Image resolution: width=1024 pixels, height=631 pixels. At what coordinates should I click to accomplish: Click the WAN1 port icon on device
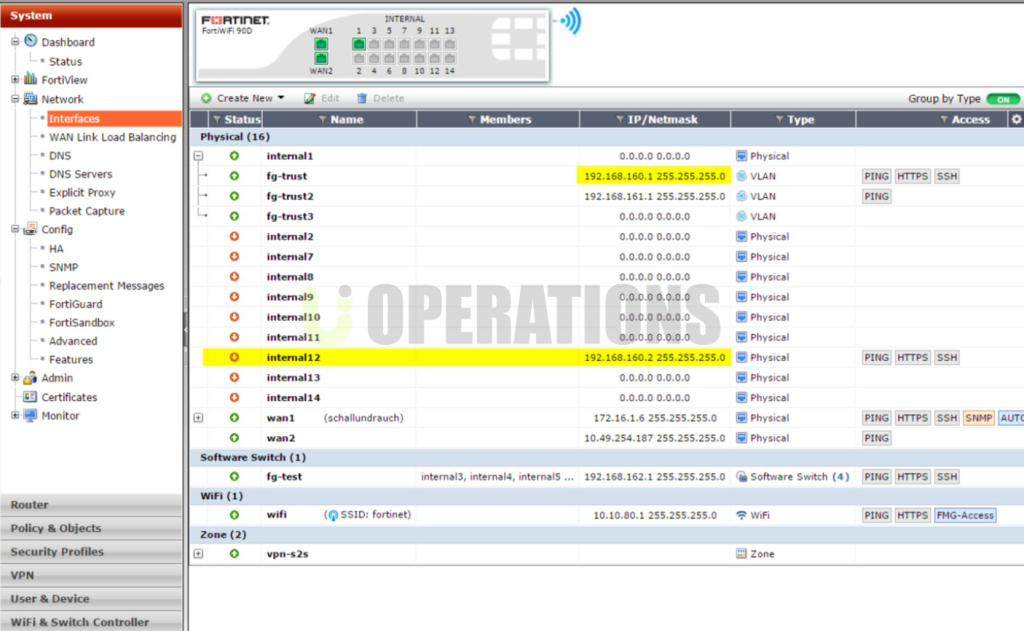[321, 44]
